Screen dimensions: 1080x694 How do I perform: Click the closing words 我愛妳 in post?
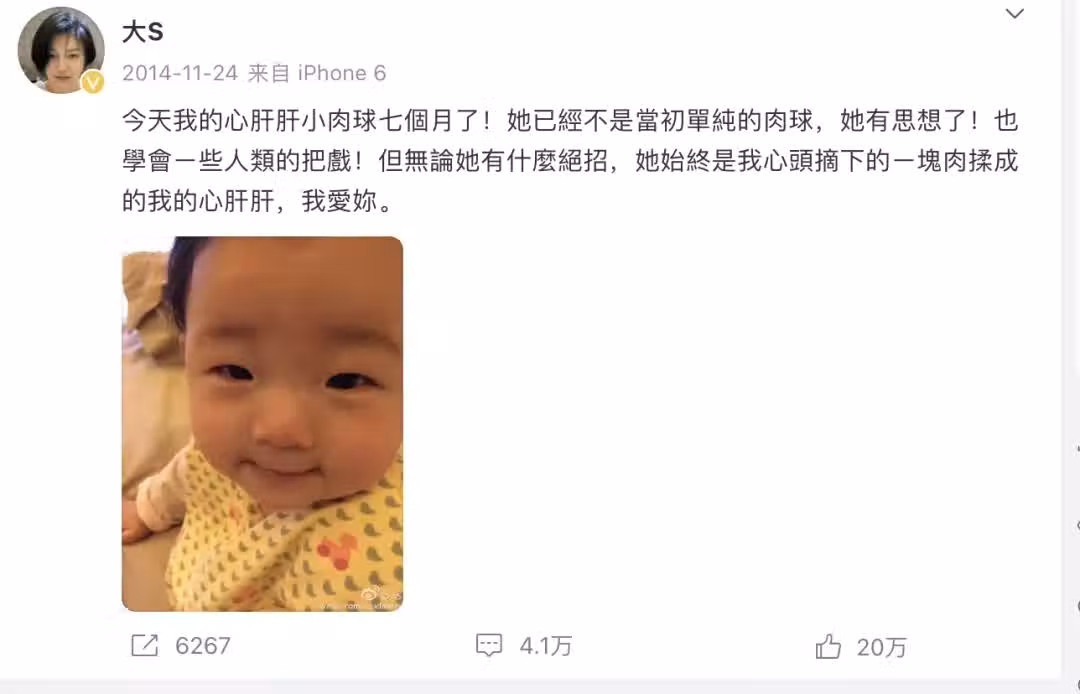tap(340, 202)
